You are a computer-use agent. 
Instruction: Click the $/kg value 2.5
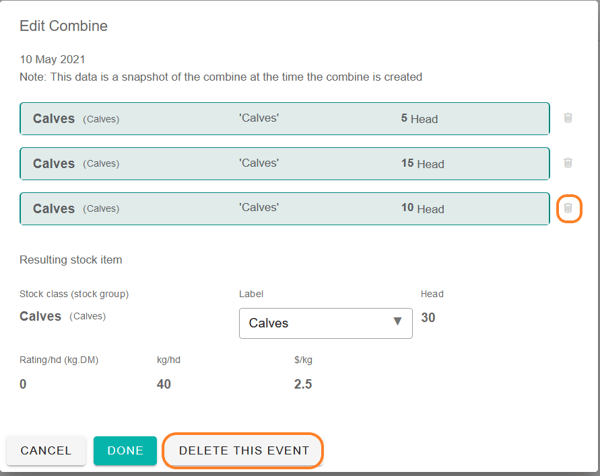[x=303, y=384]
